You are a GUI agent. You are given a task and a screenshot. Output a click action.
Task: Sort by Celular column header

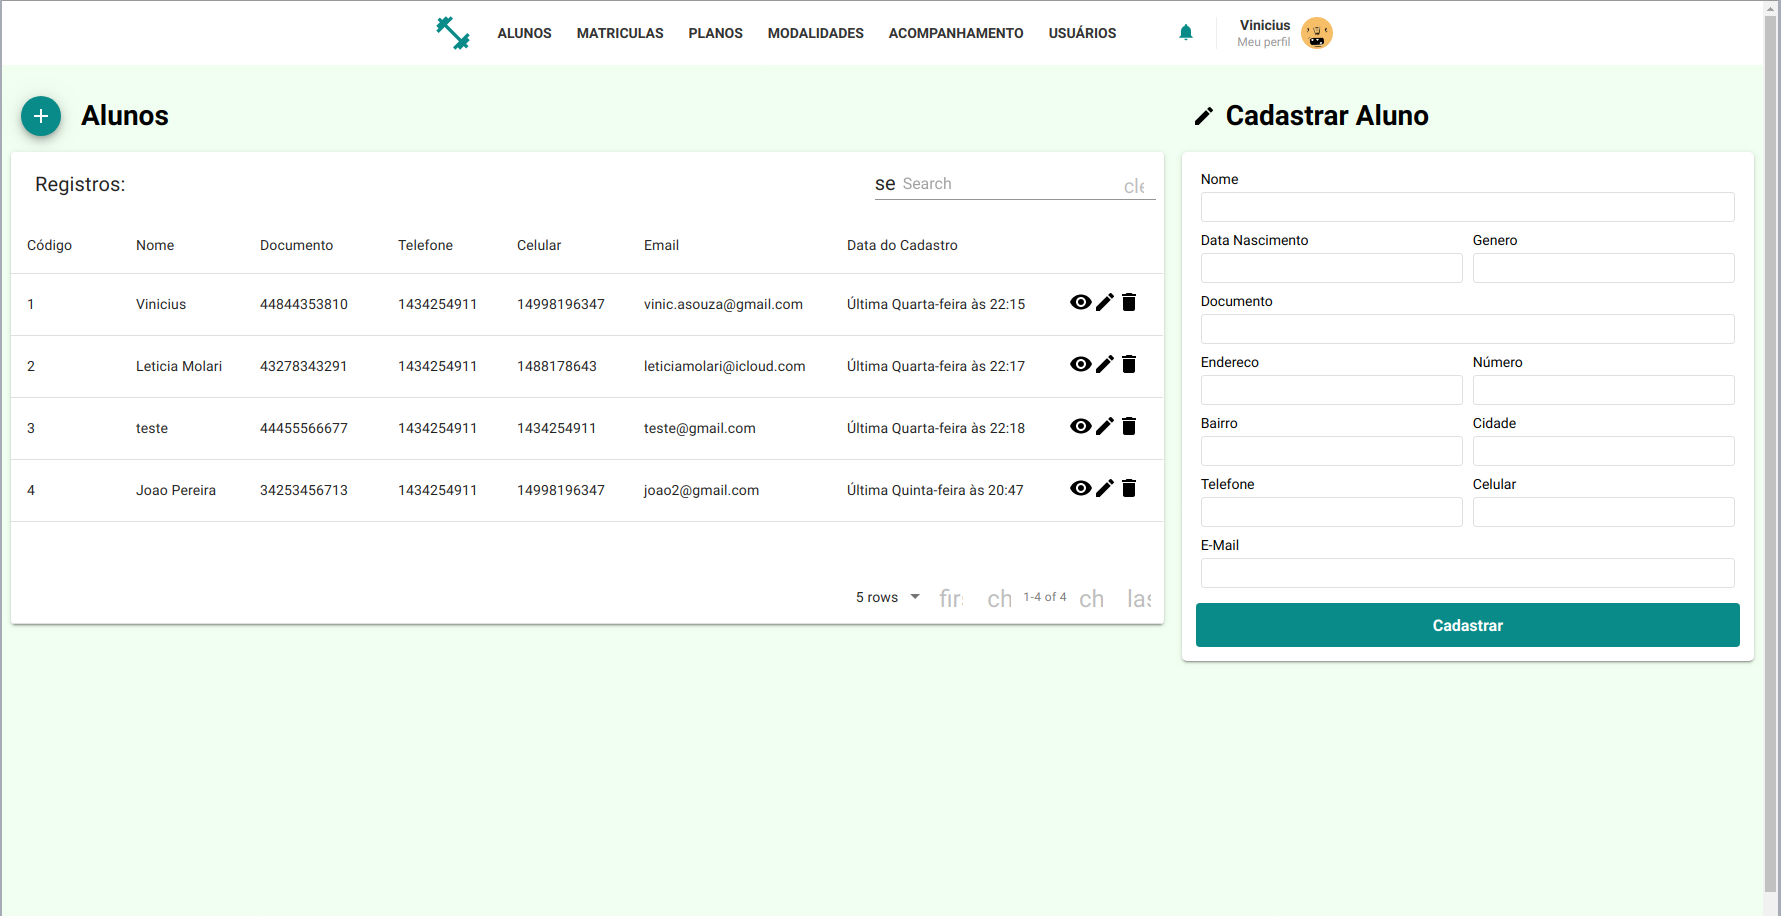click(x=539, y=245)
